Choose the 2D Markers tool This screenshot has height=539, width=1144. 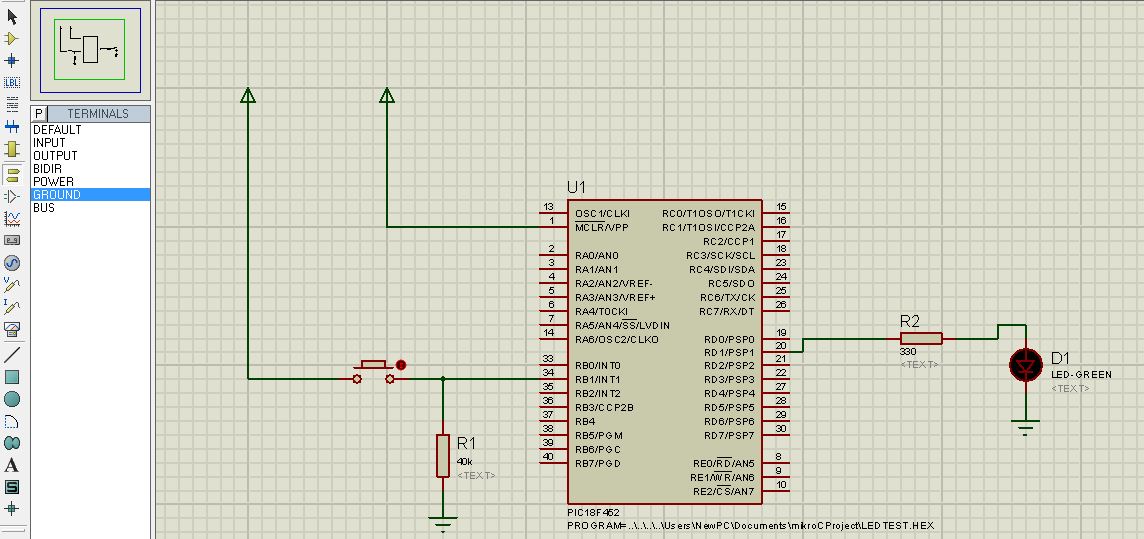12,509
